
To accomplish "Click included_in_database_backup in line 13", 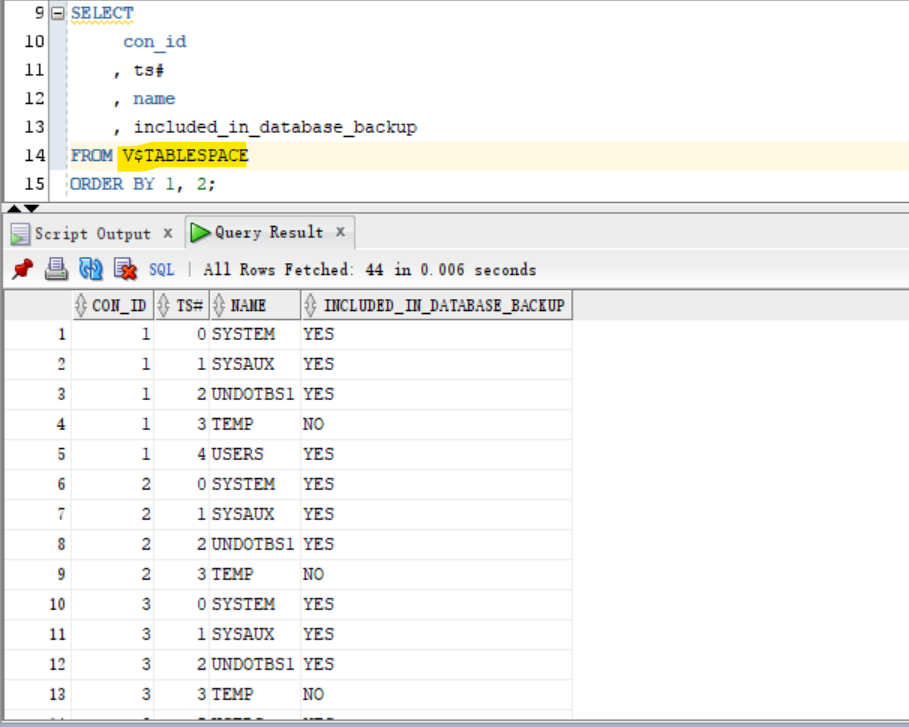I will click(275, 127).
